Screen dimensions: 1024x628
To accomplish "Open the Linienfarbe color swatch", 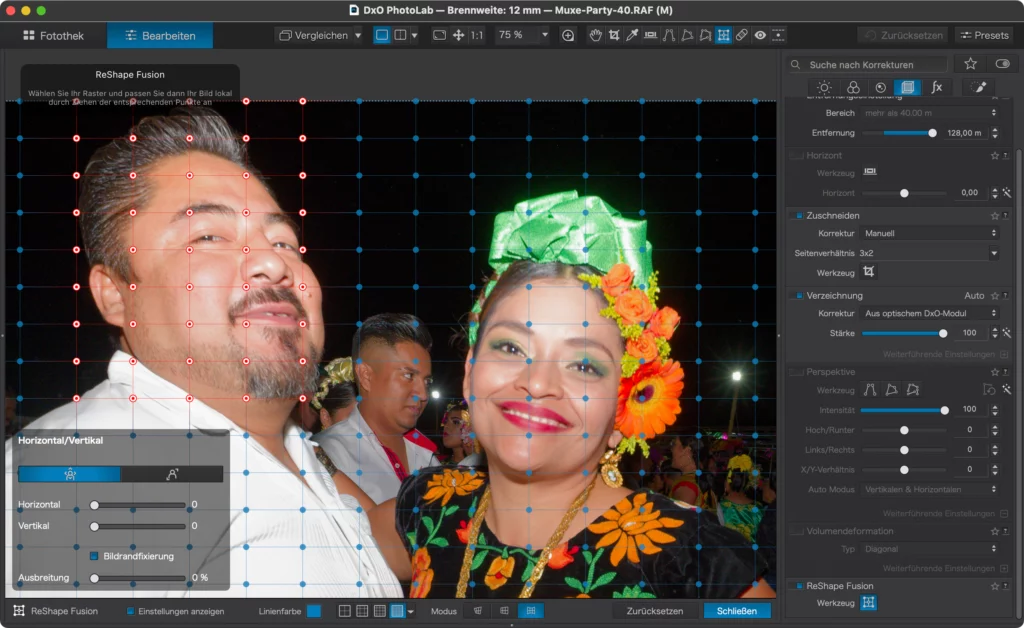I will (x=314, y=611).
